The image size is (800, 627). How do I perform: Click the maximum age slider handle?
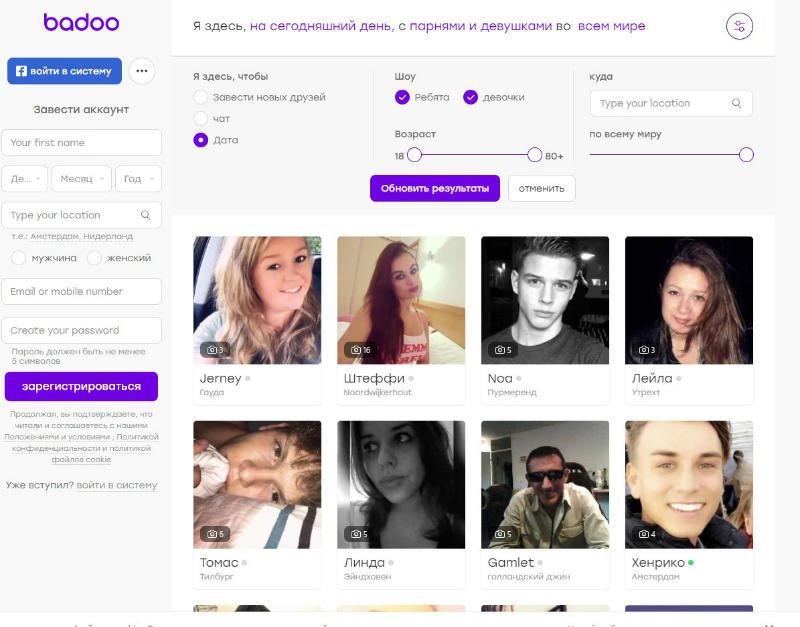click(x=534, y=155)
